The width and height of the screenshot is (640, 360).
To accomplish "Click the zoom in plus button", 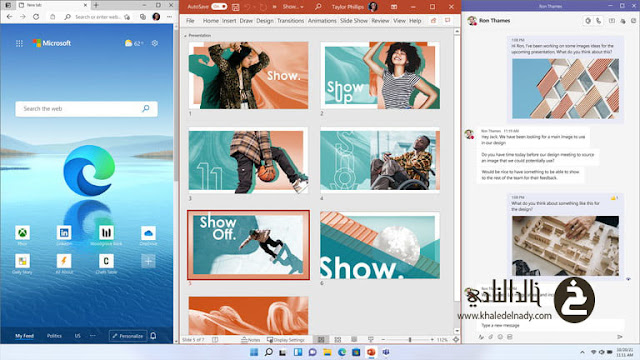I will [432, 340].
